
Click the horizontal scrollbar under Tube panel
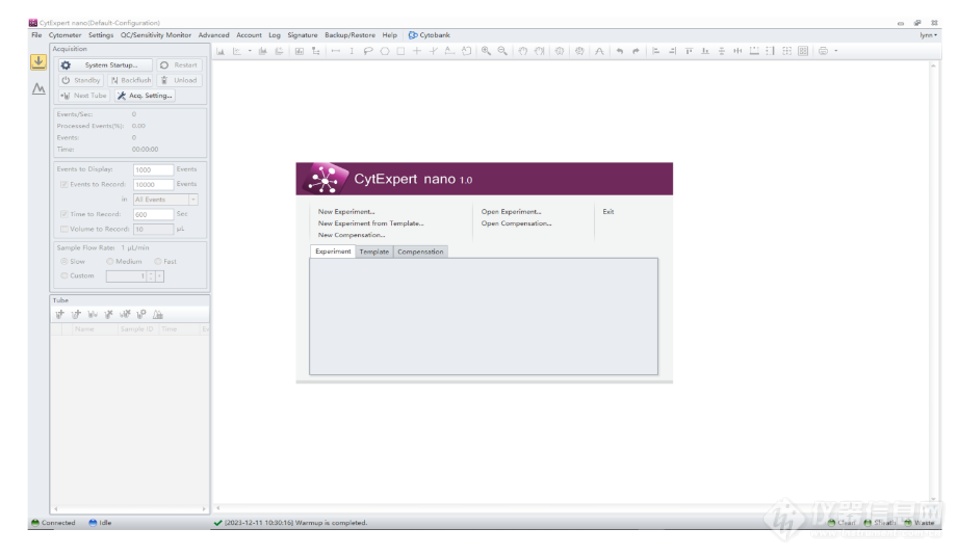pyautogui.click(x=130, y=509)
